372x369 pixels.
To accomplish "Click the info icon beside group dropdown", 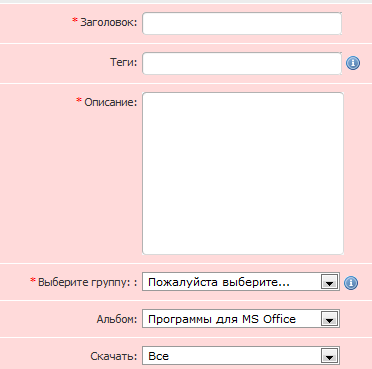I will click(x=351, y=283).
